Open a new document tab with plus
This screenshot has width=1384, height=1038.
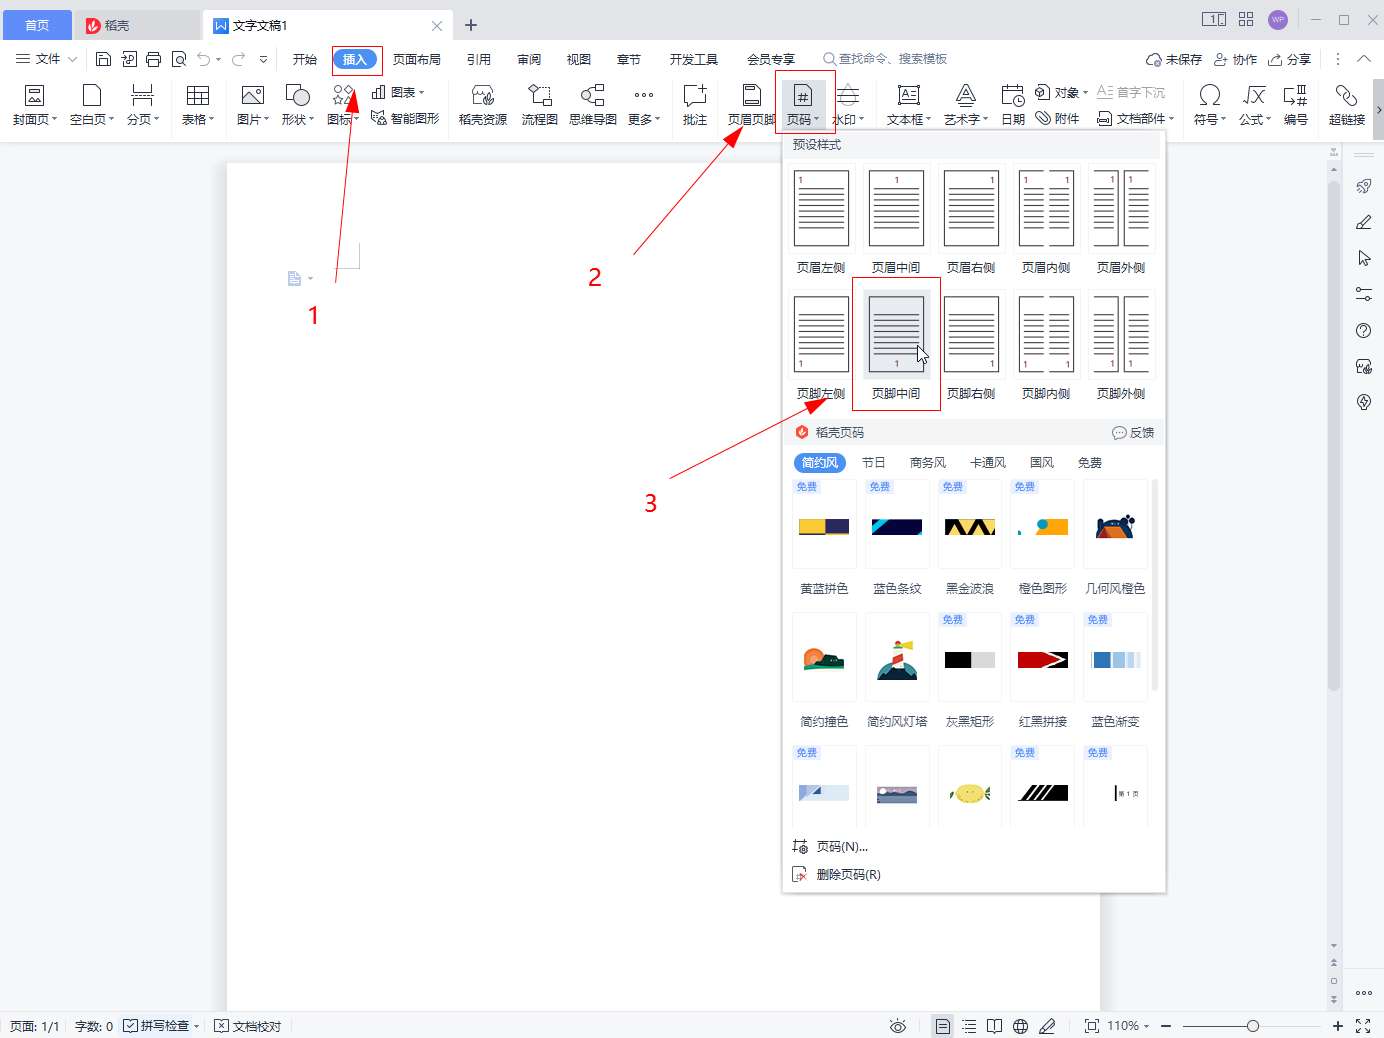pyautogui.click(x=471, y=25)
